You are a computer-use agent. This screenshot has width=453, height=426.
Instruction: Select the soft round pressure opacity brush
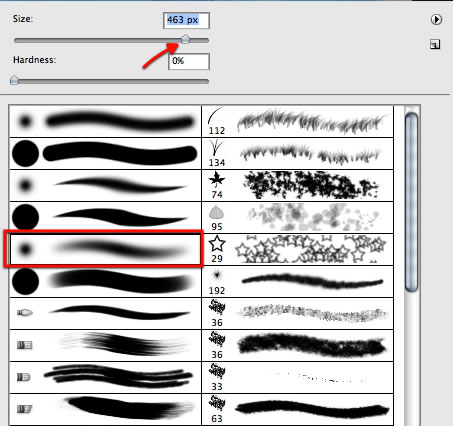click(x=105, y=249)
